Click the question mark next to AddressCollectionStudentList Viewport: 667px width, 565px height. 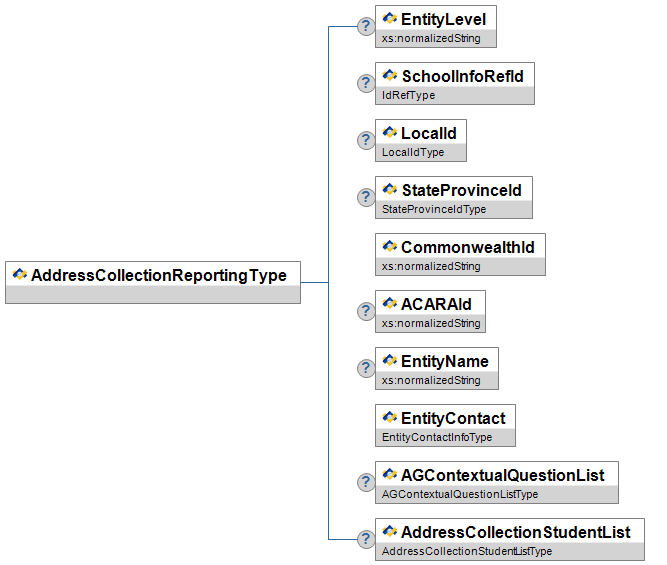pyautogui.click(x=366, y=539)
